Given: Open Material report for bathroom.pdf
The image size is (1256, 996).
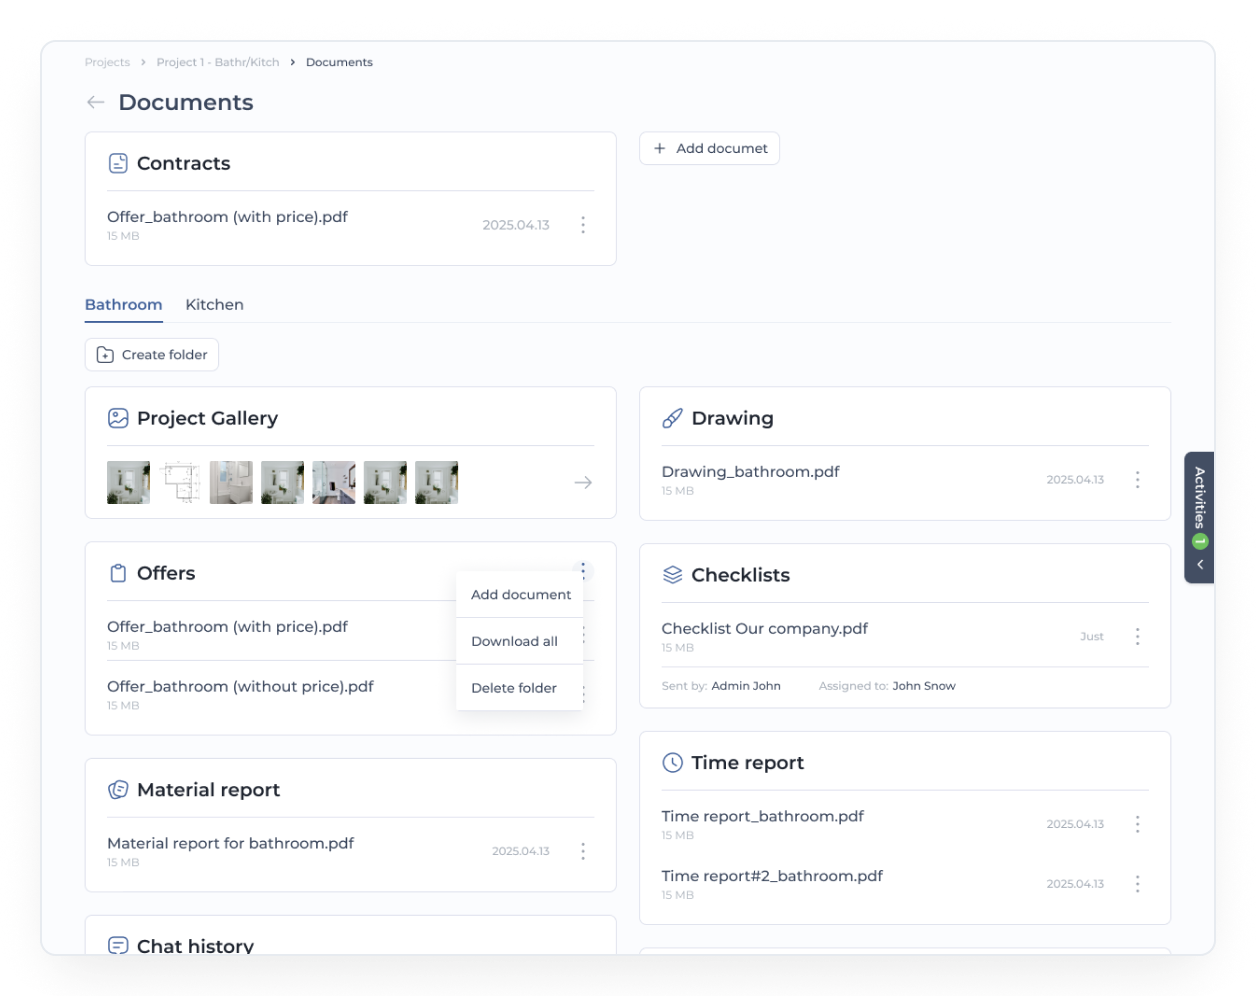Looking at the screenshot, I should [x=230, y=843].
